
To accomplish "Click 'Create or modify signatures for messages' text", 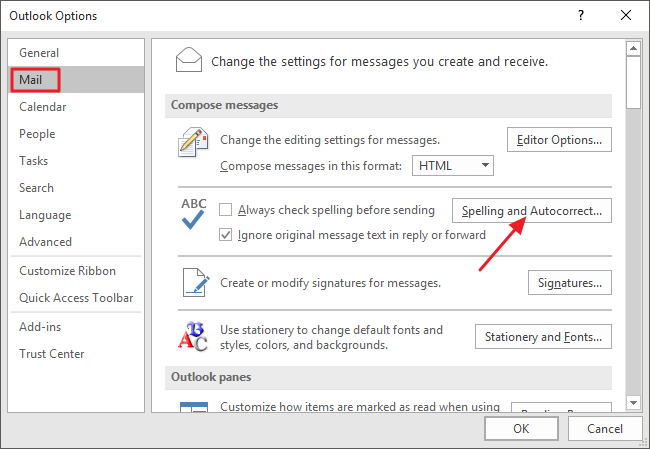I will (x=330, y=283).
